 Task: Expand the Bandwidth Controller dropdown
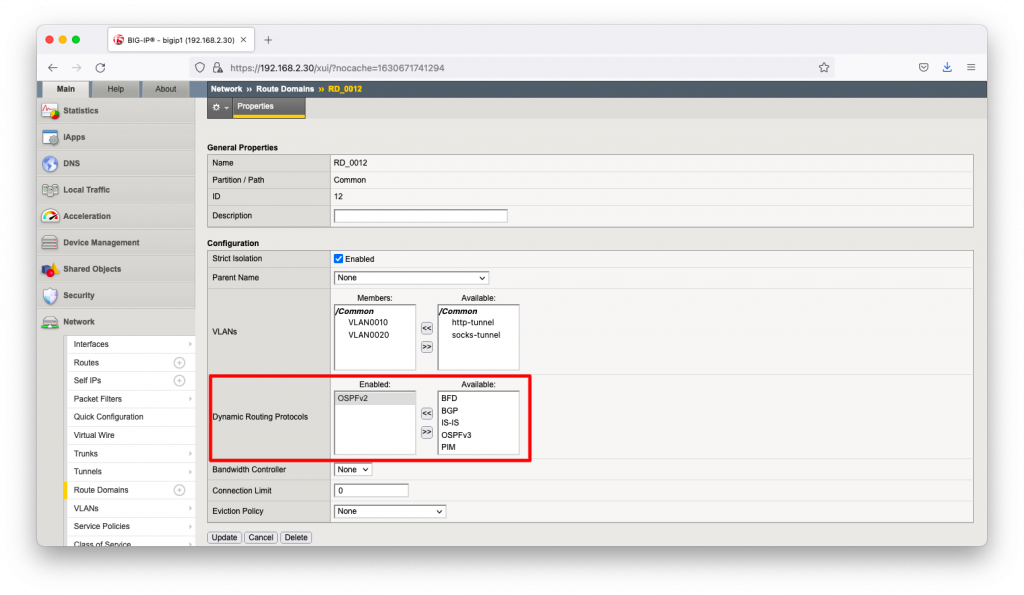(352, 470)
